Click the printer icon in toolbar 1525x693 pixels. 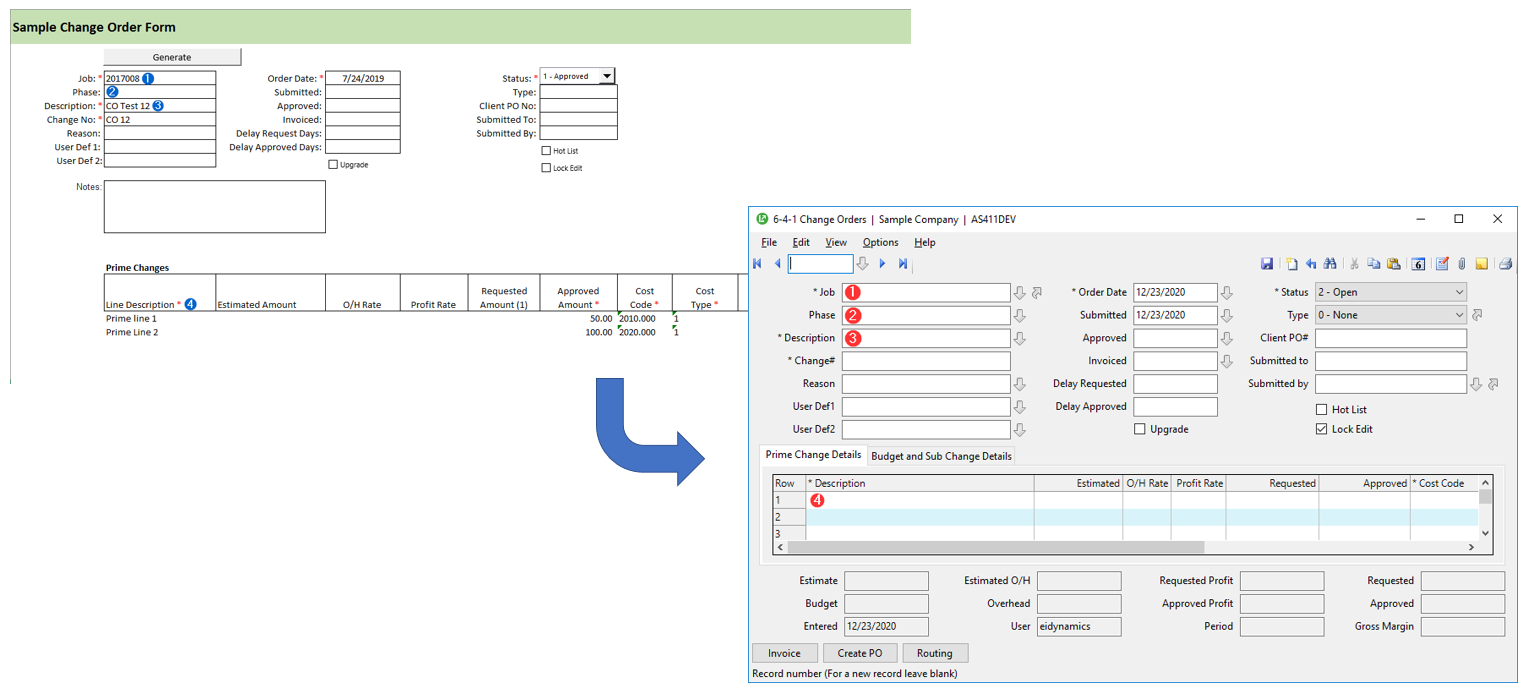tap(1506, 264)
